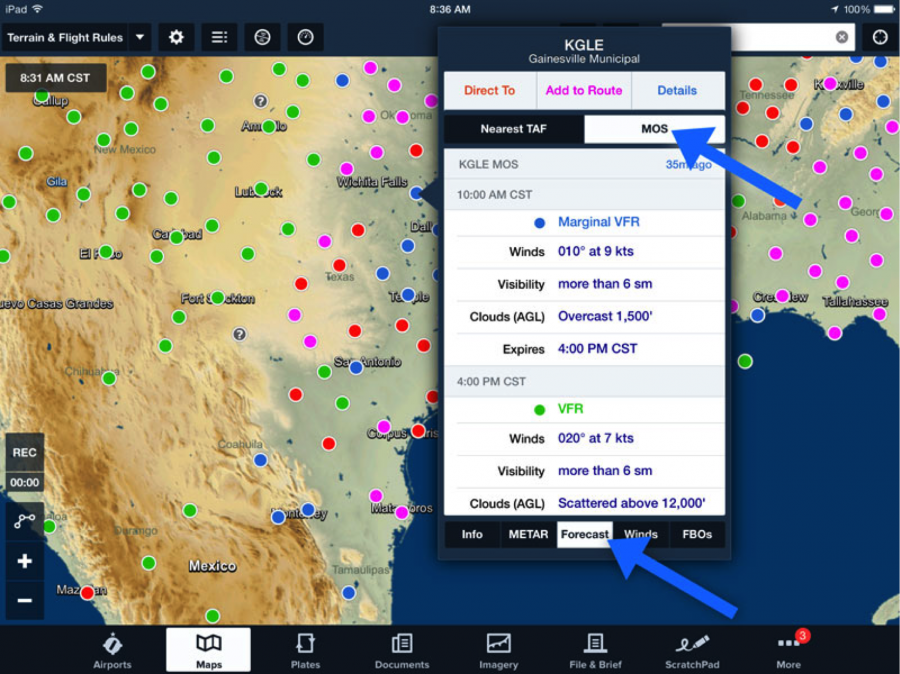Open the map settings gear icon
Image resolution: width=900 pixels, height=674 pixels.
(x=175, y=37)
